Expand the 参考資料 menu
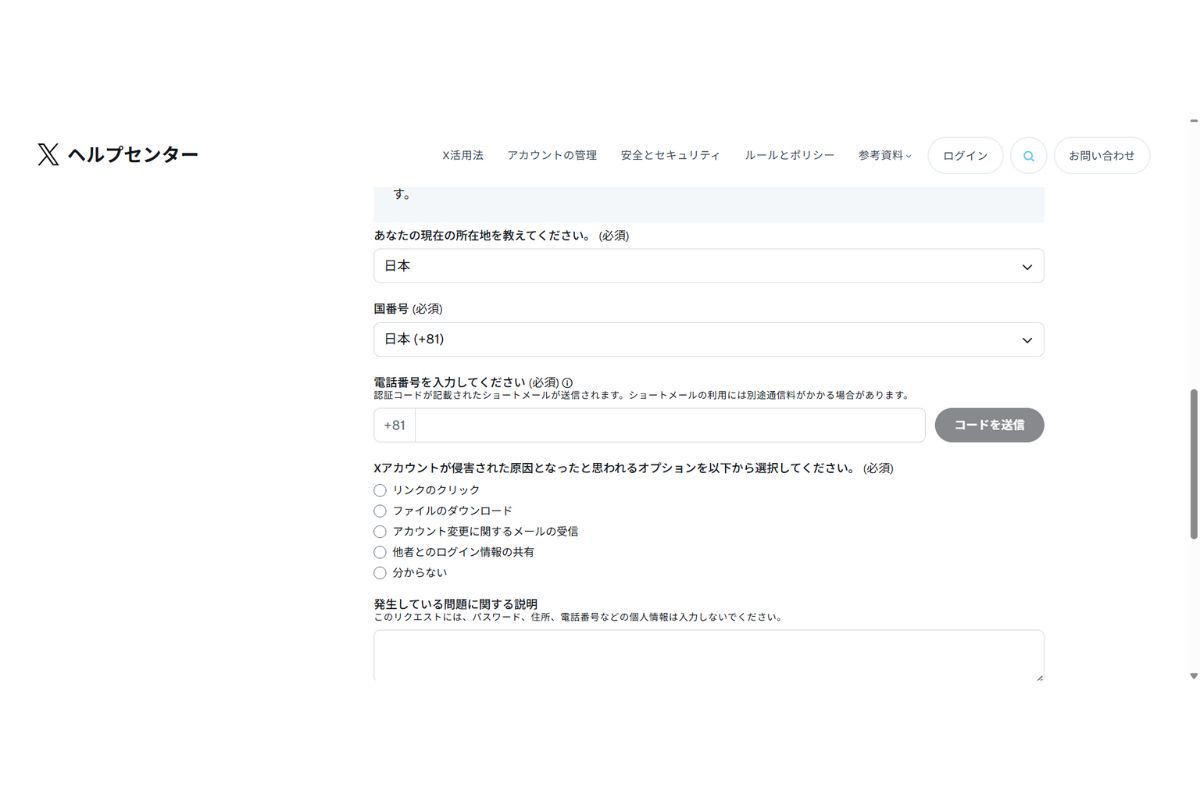 tap(884, 156)
